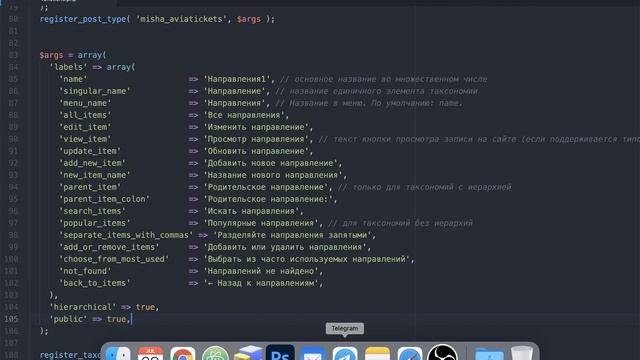
Task: Open Finder from the dock
Action: point(118,353)
